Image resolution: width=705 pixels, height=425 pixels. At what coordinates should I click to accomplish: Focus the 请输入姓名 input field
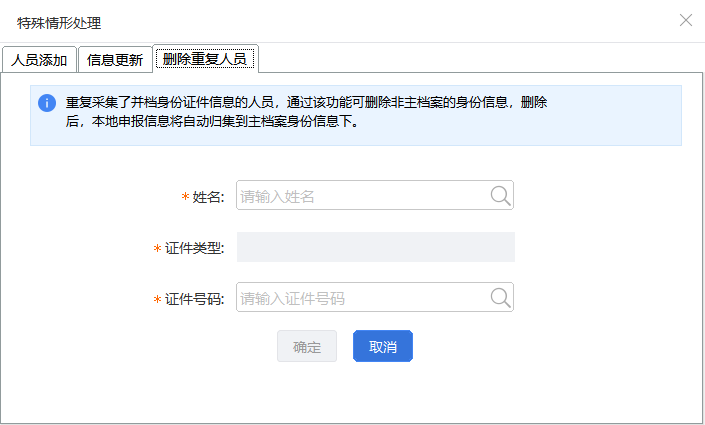point(362,195)
